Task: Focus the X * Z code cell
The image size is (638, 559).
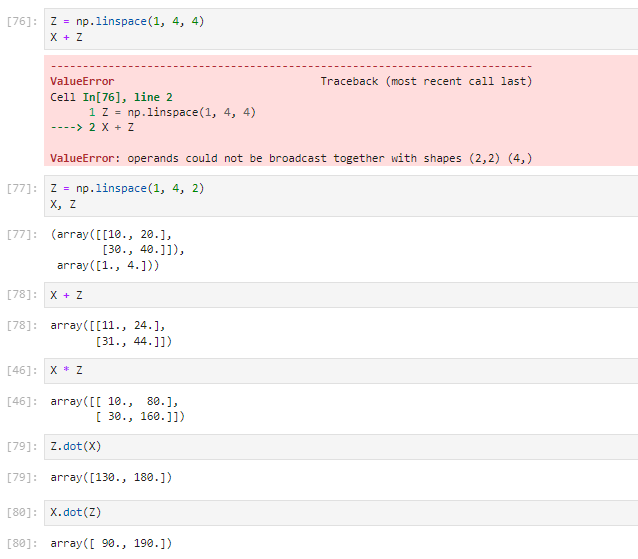Action: [x=341, y=371]
